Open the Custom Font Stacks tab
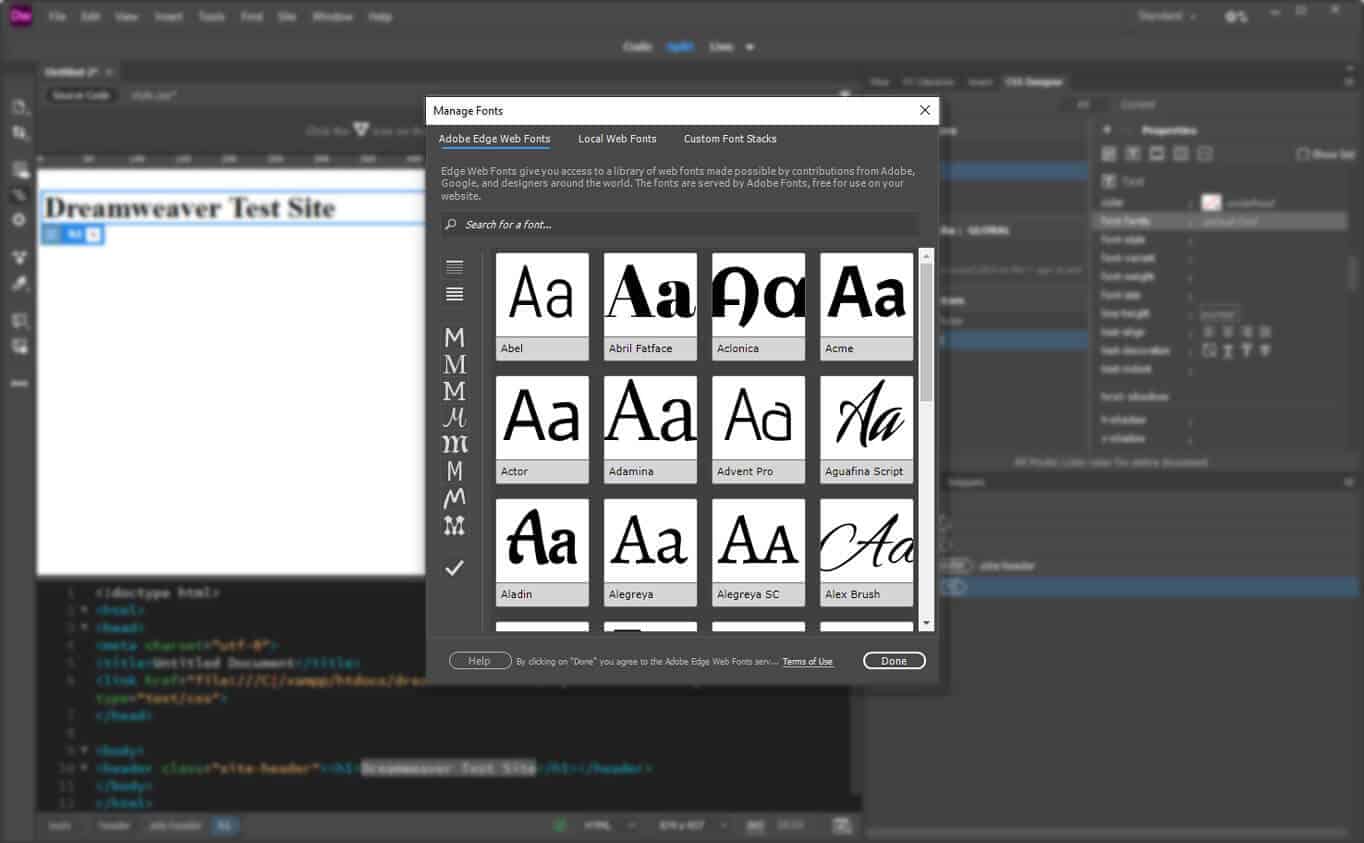 (x=730, y=139)
